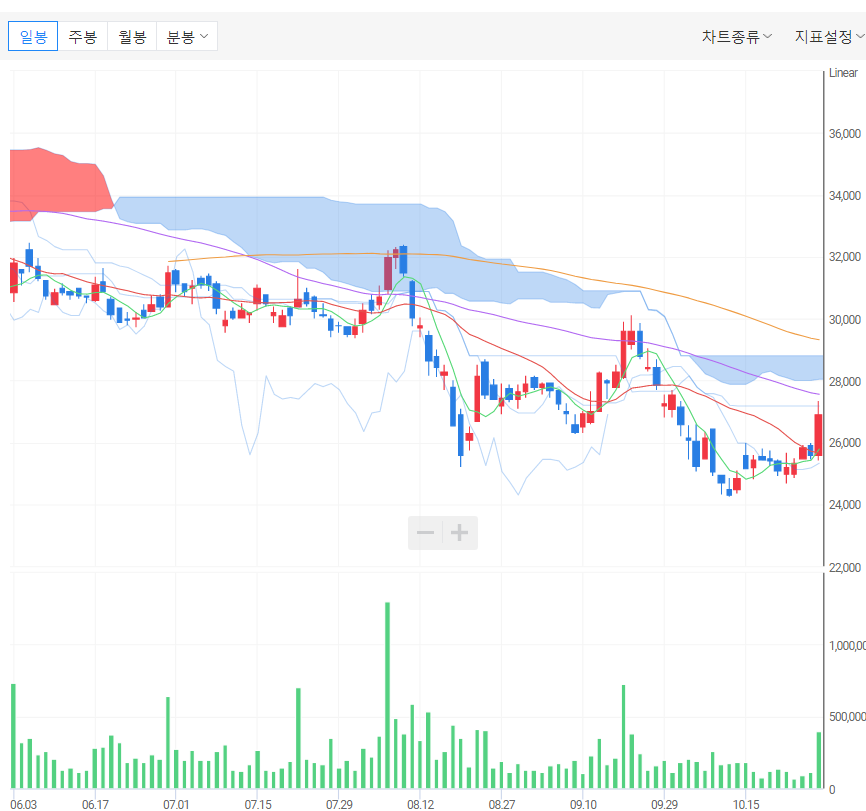866x811 pixels.
Task: Click the 34,000 price axis label
Action: click(844, 196)
